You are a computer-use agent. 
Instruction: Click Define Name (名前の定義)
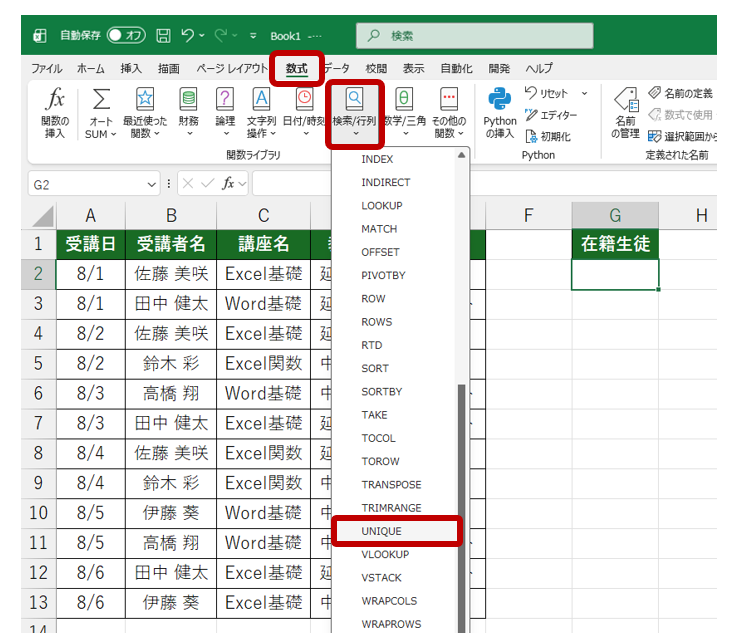(680, 93)
